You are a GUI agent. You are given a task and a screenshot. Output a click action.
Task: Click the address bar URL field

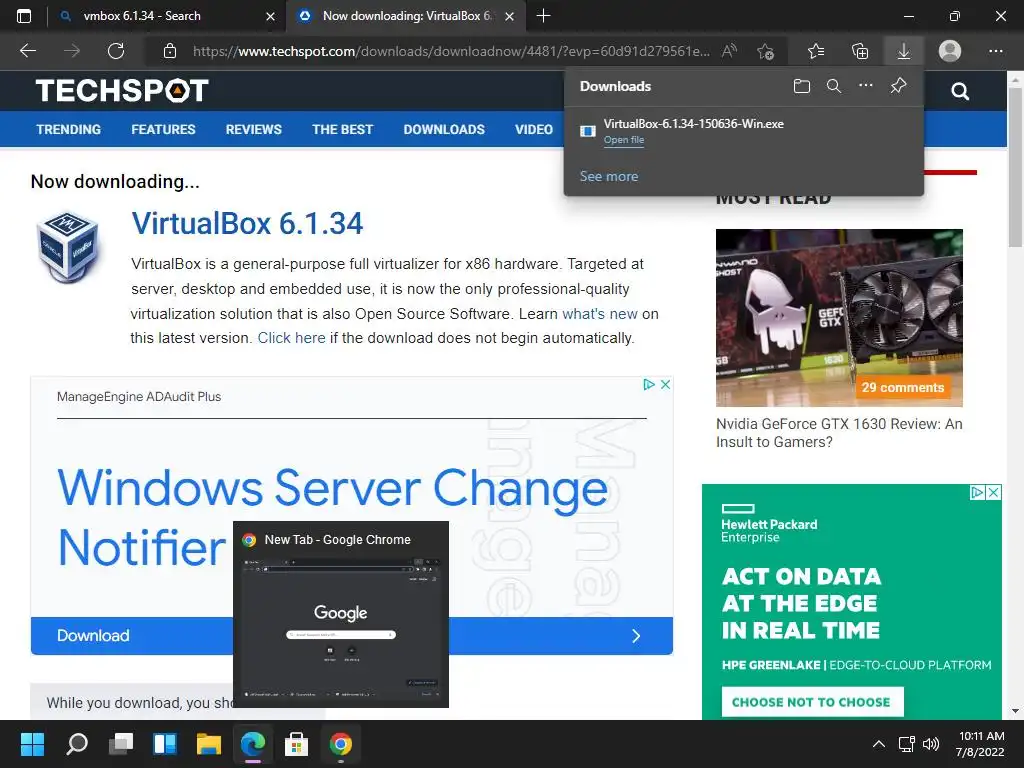(x=451, y=51)
